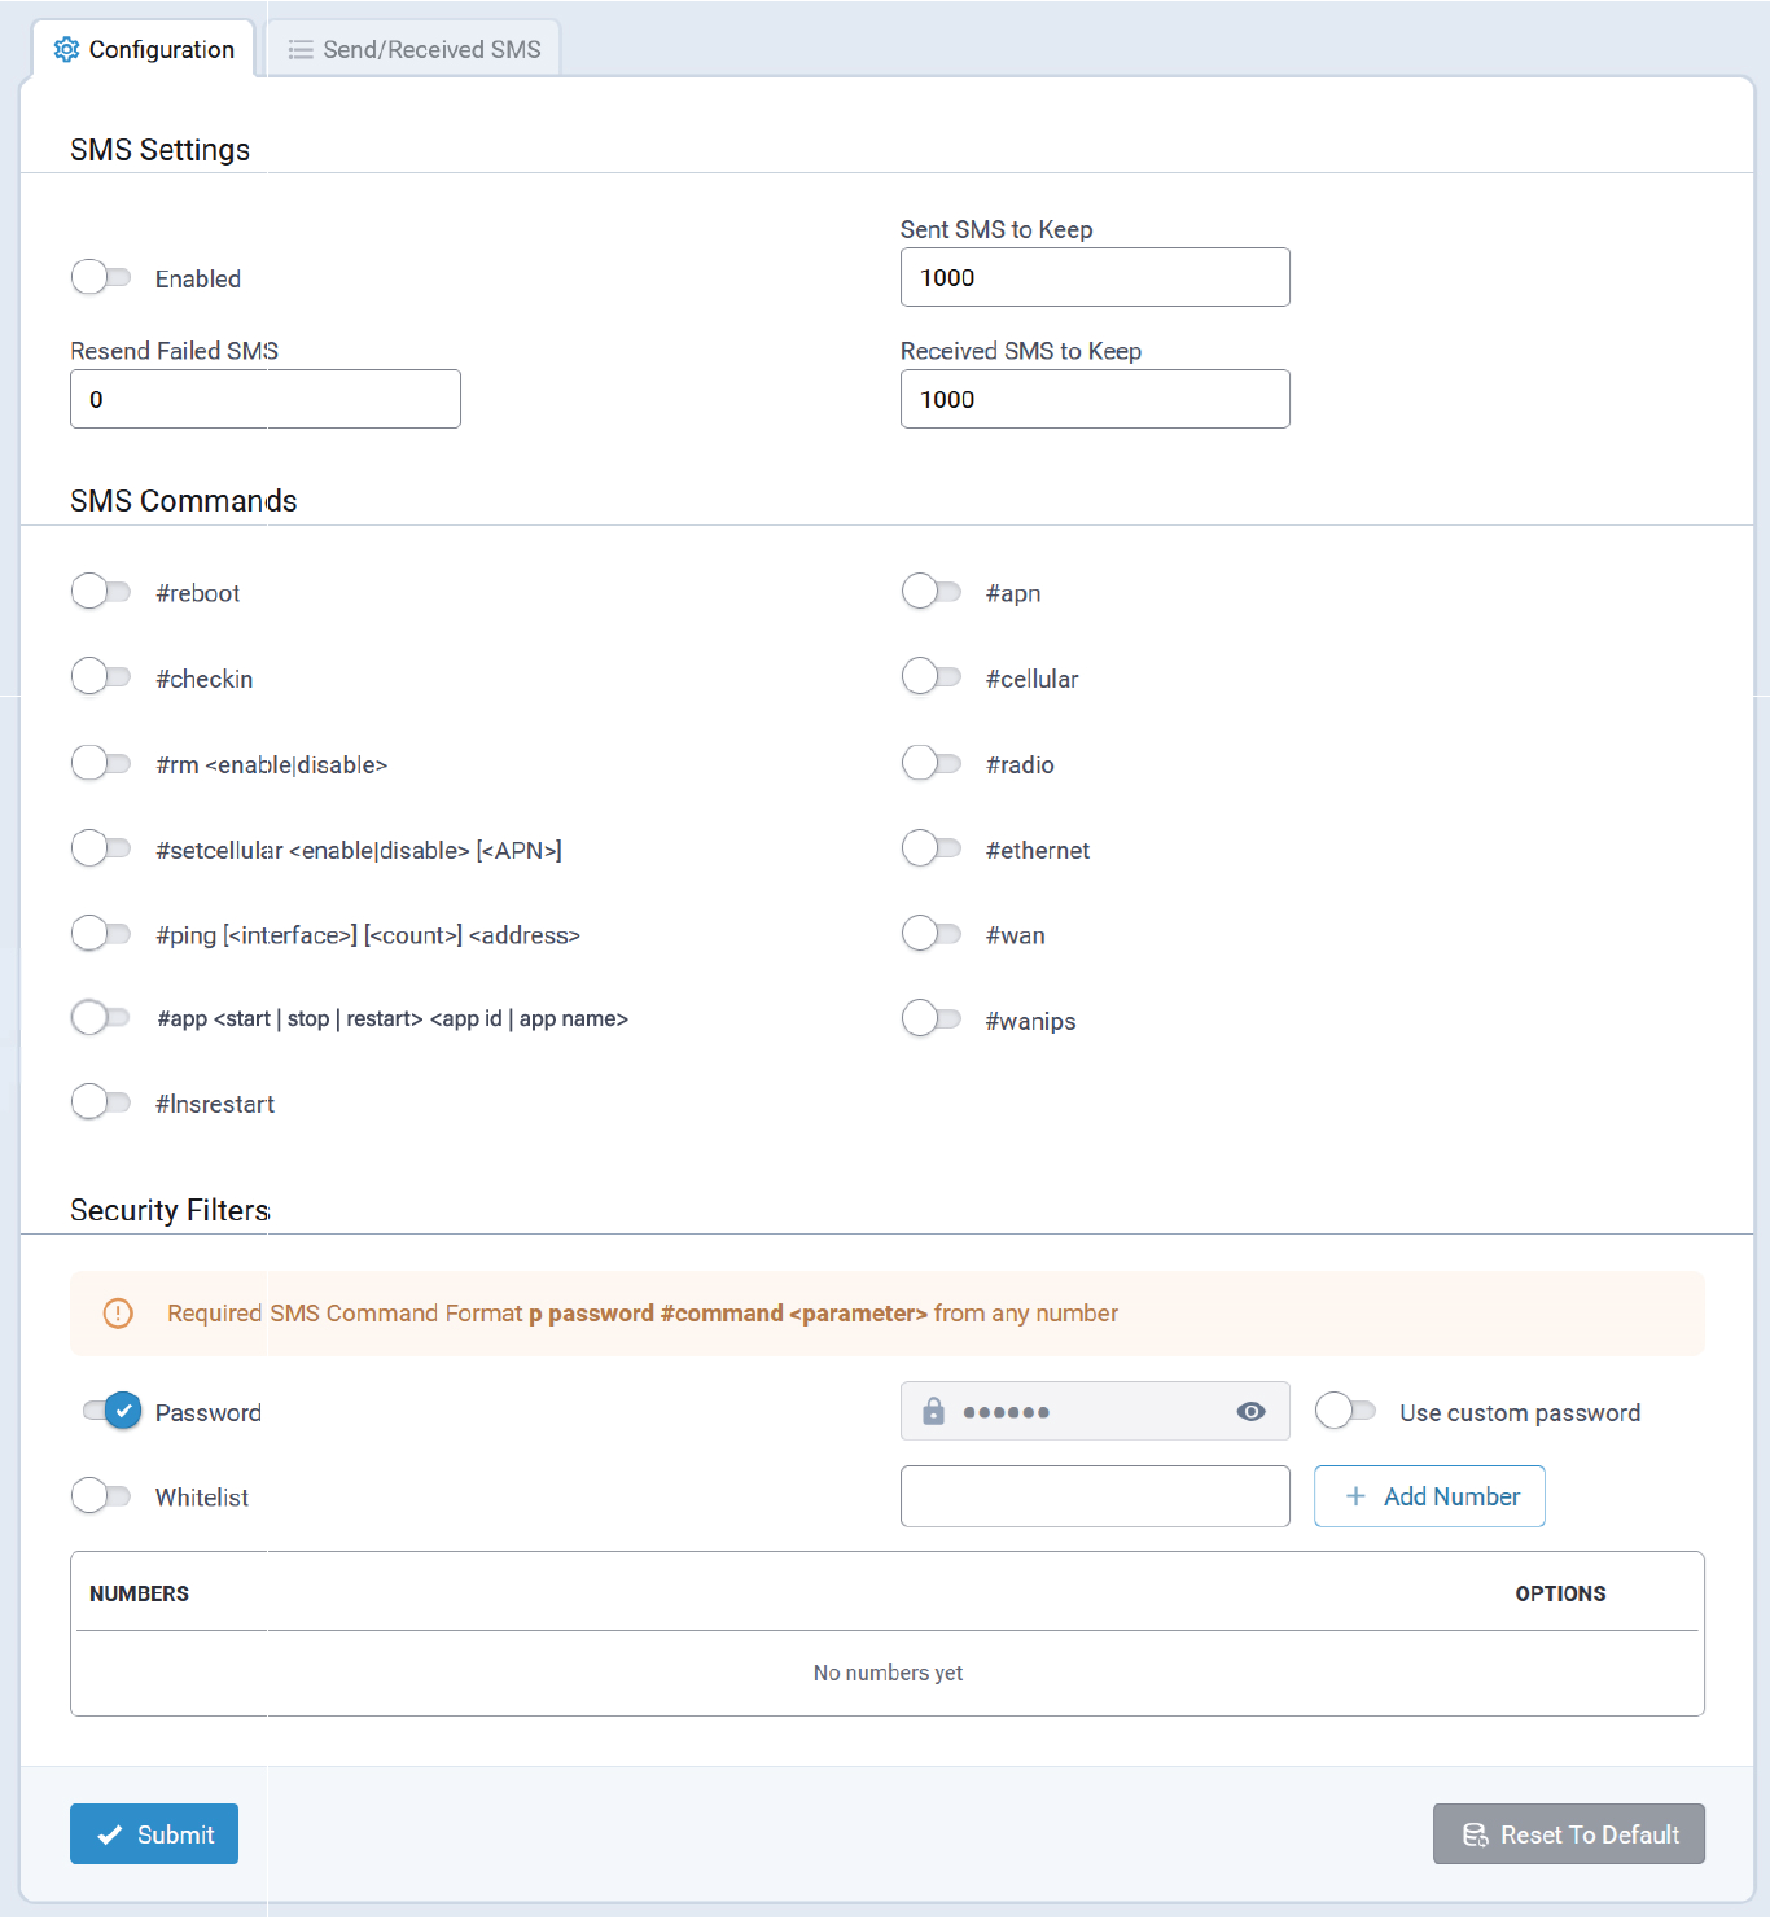Click the plus icon on Add Number
The width and height of the screenshot is (1770, 1918).
tap(1355, 1496)
